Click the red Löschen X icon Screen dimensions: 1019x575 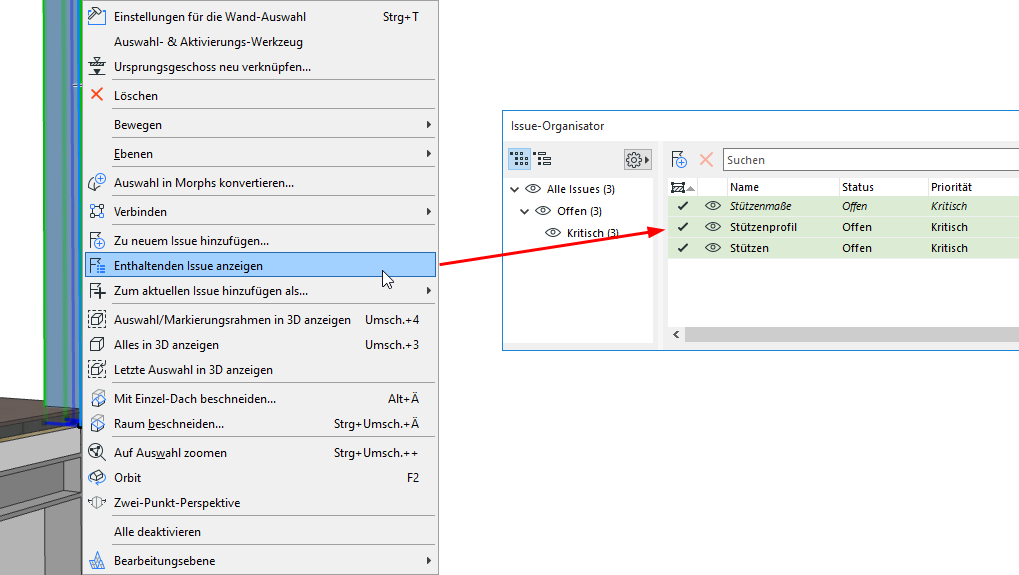(97, 95)
